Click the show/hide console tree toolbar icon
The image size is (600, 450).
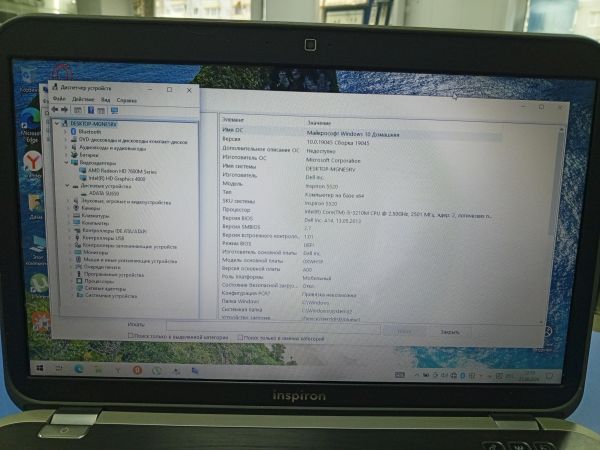click(78, 110)
